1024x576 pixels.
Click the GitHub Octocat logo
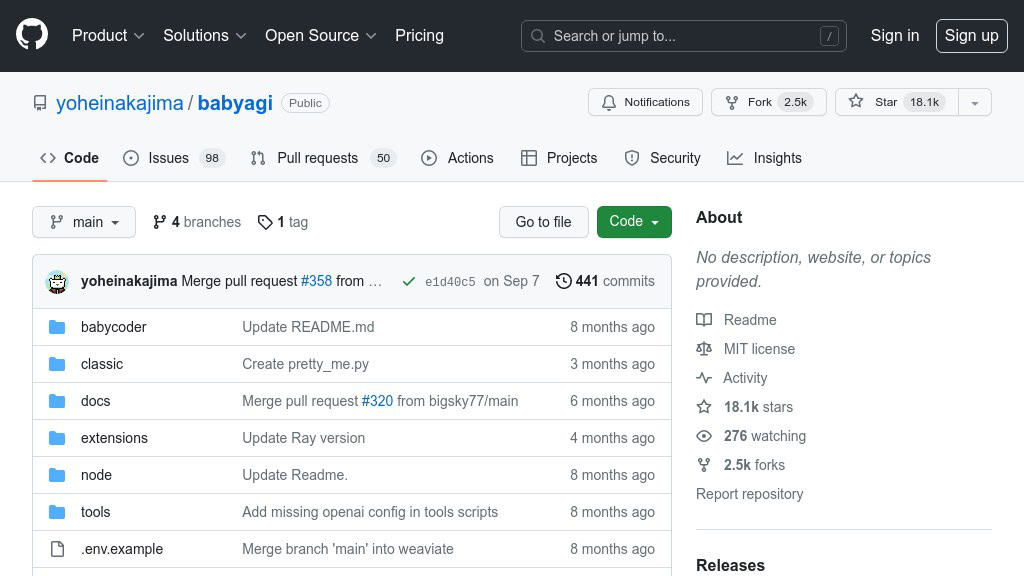click(31, 34)
